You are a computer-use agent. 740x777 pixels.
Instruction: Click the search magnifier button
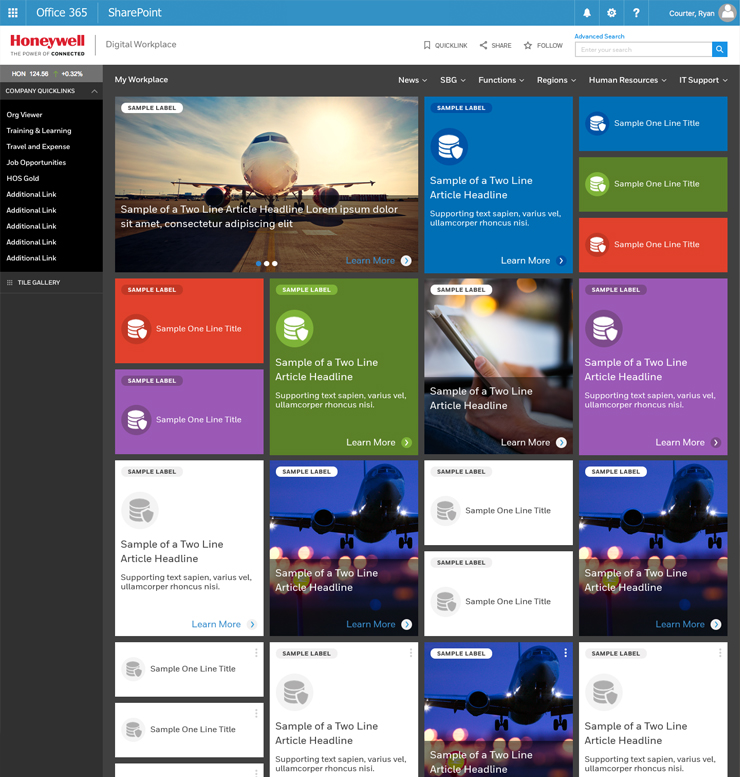click(719, 49)
